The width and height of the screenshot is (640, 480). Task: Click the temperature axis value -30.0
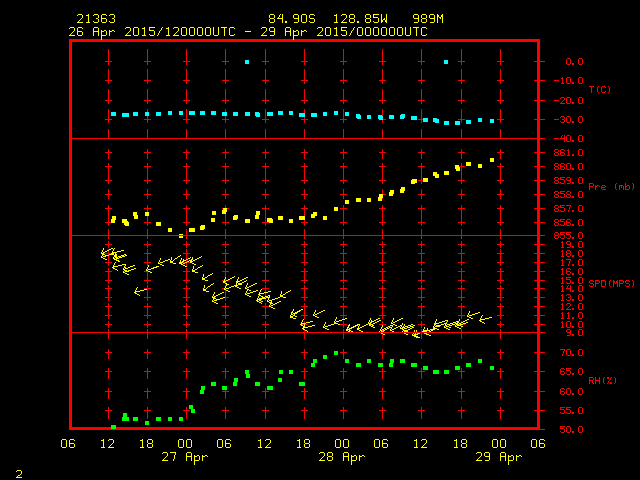[x=568, y=120]
